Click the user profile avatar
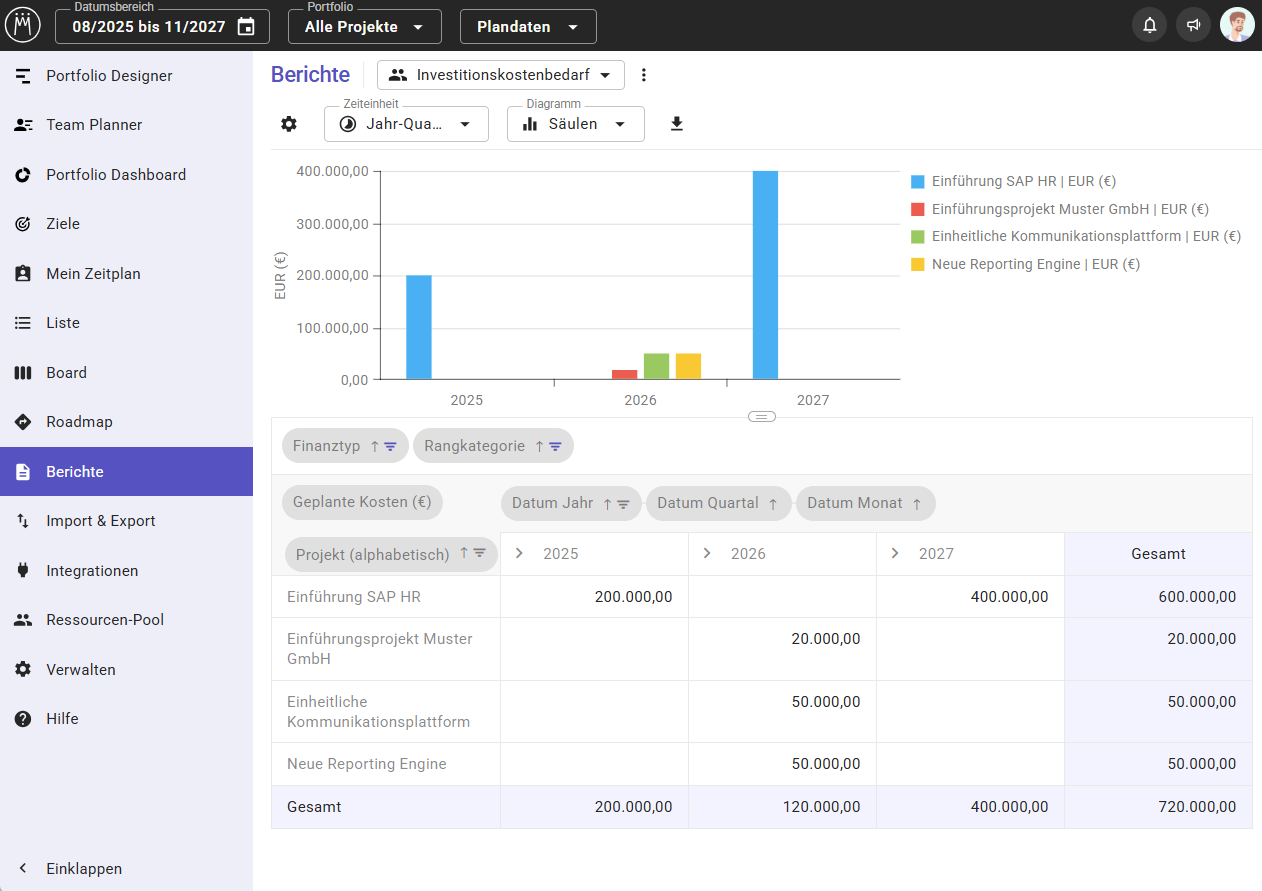The height and width of the screenshot is (891, 1262). (x=1237, y=26)
